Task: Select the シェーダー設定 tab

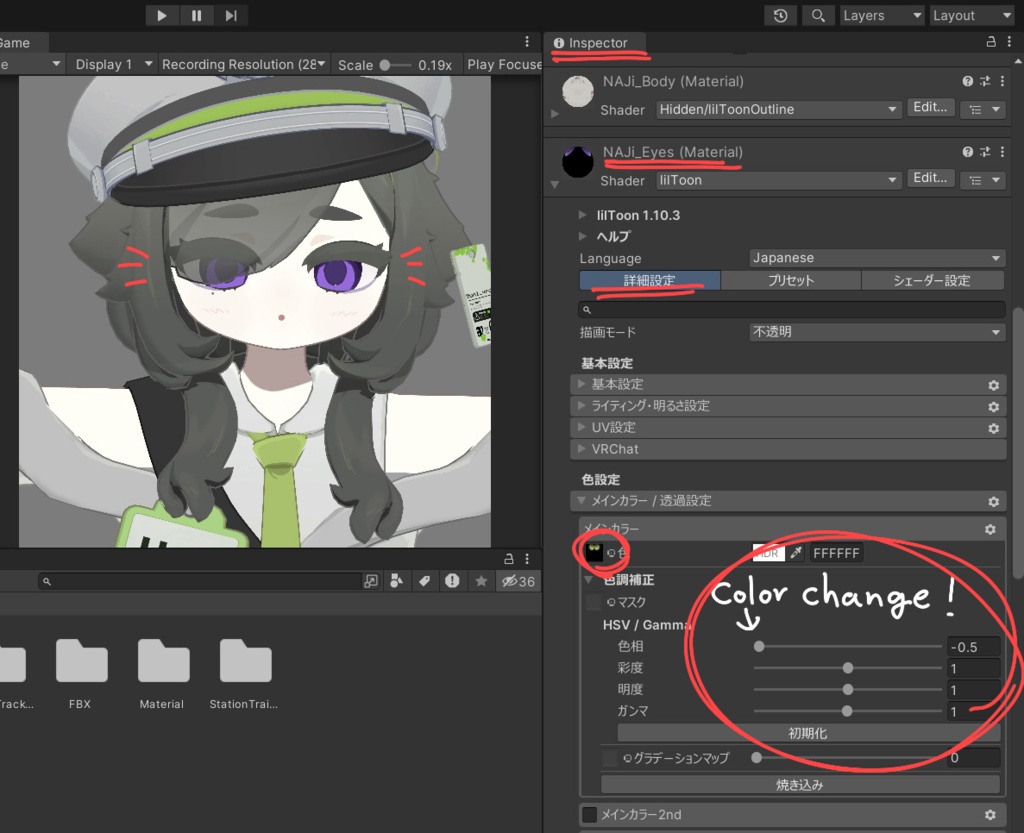Action: click(x=933, y=280)
